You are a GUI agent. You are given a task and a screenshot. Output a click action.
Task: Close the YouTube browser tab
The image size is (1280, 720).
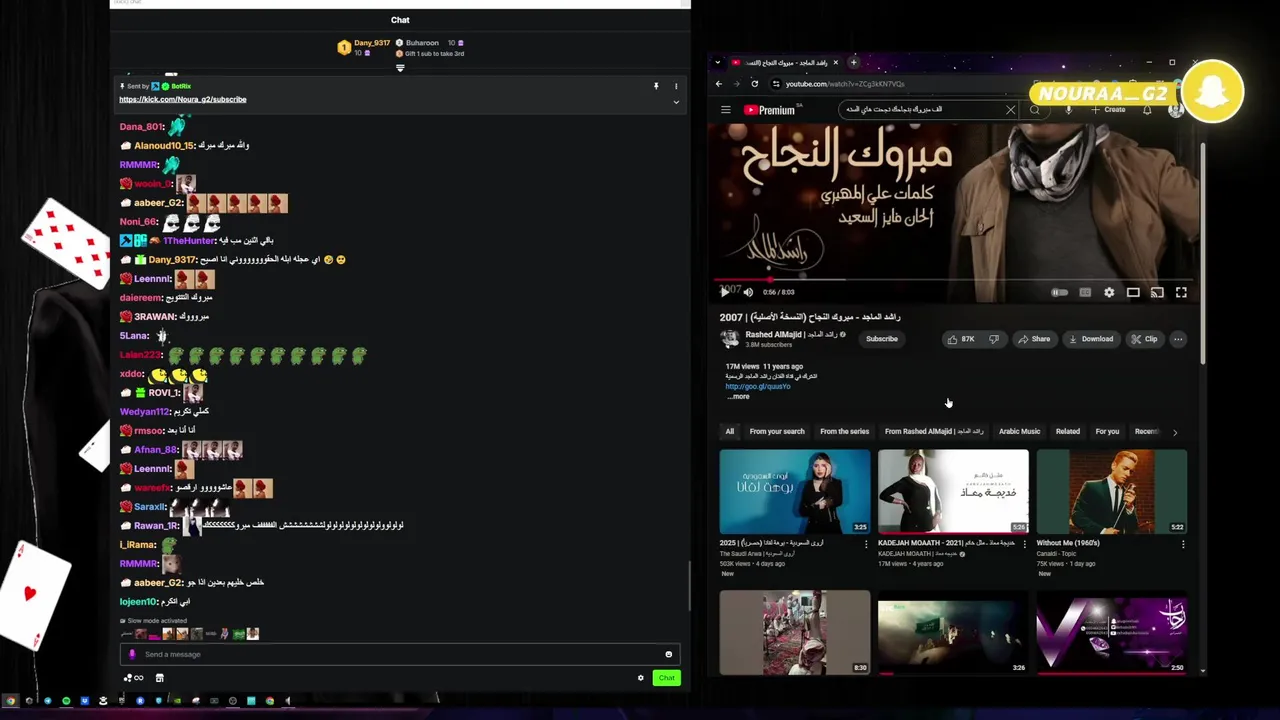click(837, 63)
